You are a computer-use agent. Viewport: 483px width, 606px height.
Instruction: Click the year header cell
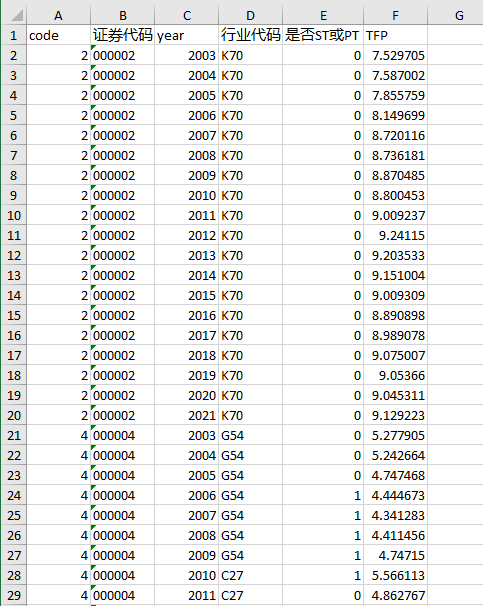(x=187, y=36)
